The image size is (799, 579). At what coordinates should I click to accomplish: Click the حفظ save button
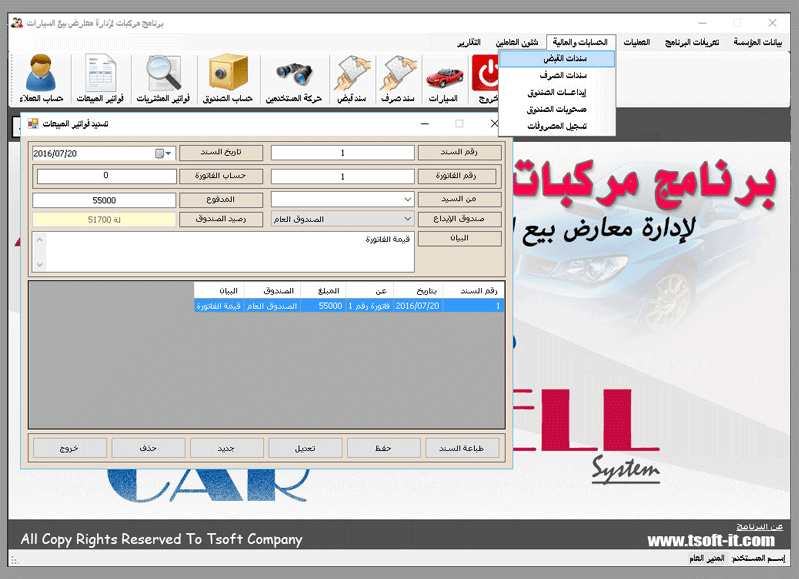tap(383, 448)
